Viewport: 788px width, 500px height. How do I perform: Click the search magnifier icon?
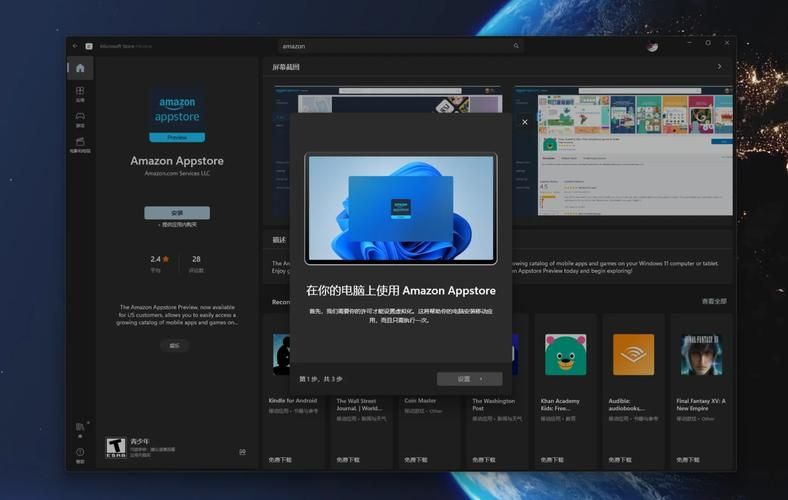(516, 46)
